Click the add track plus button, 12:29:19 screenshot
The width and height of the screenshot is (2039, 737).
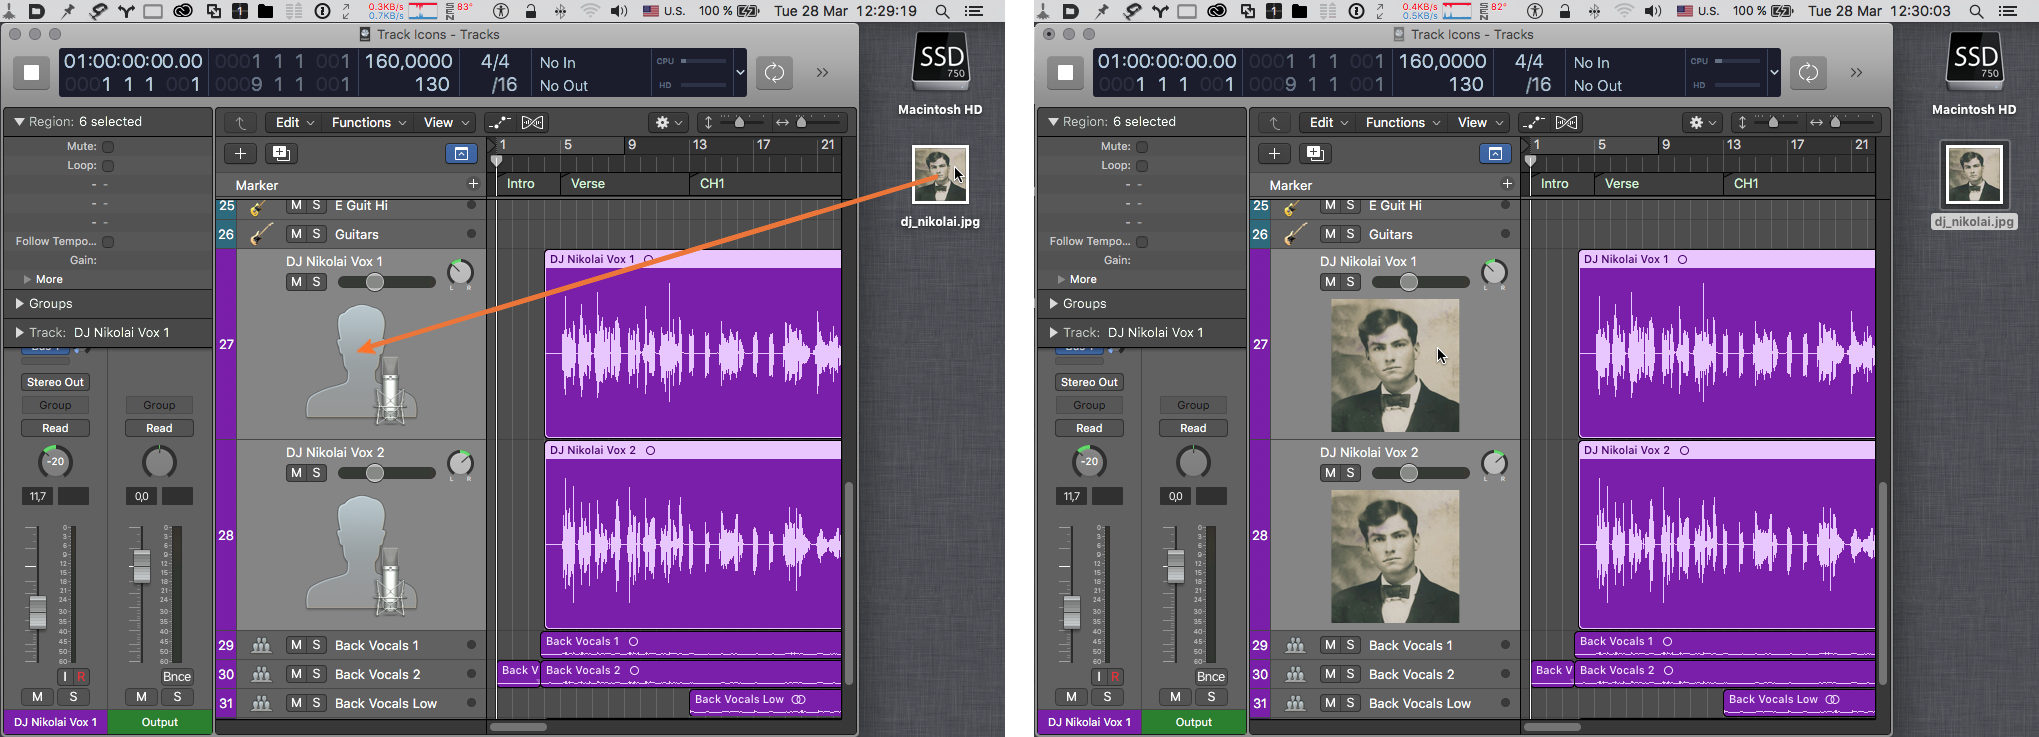point(240,153)
